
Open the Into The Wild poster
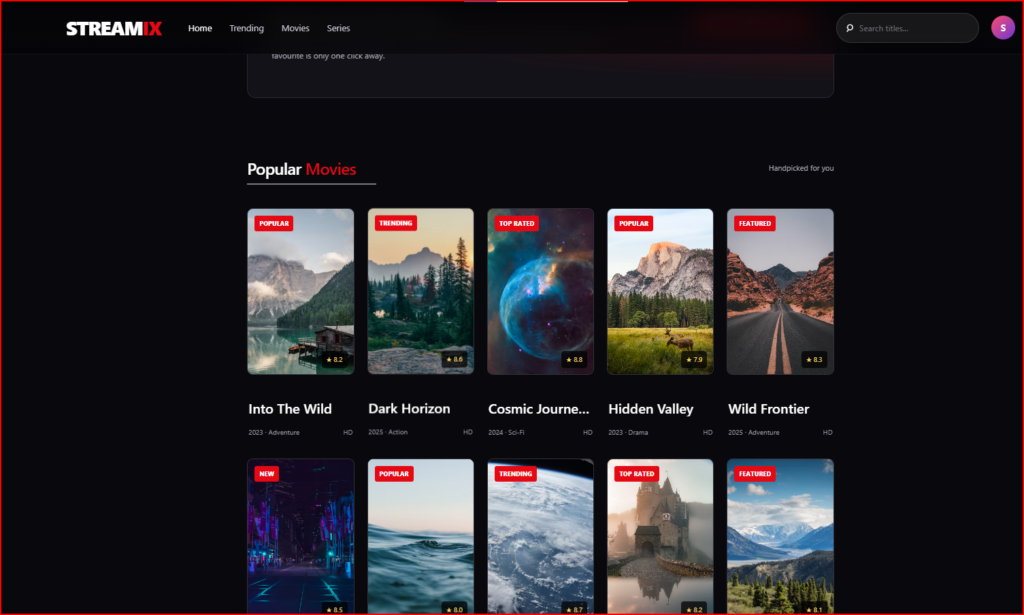pos(300,291)
